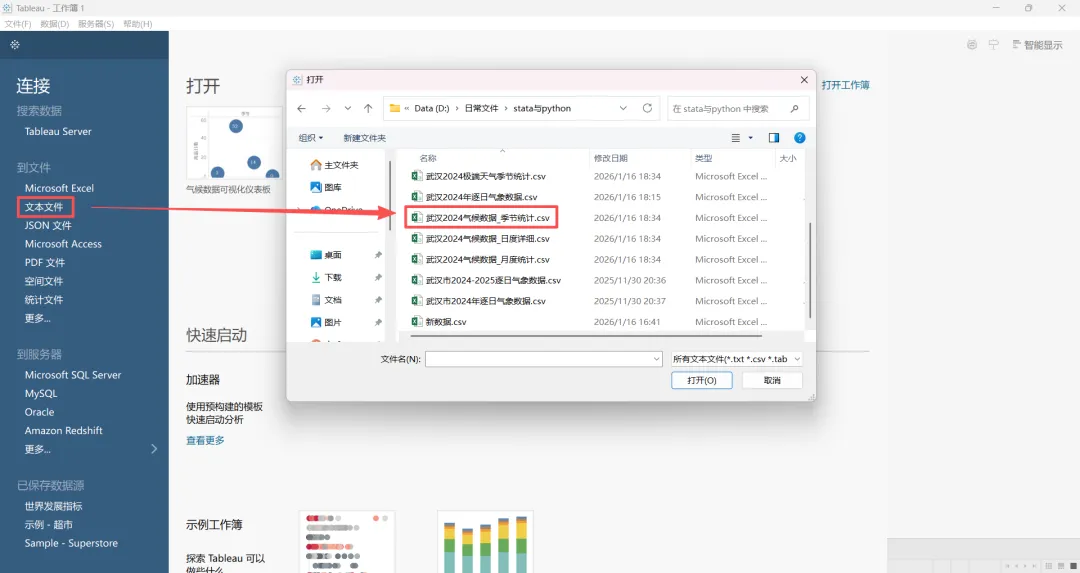Click pin icon next to 文档
This screenshot has height=573, width=1080.
(x=378, y=300)
